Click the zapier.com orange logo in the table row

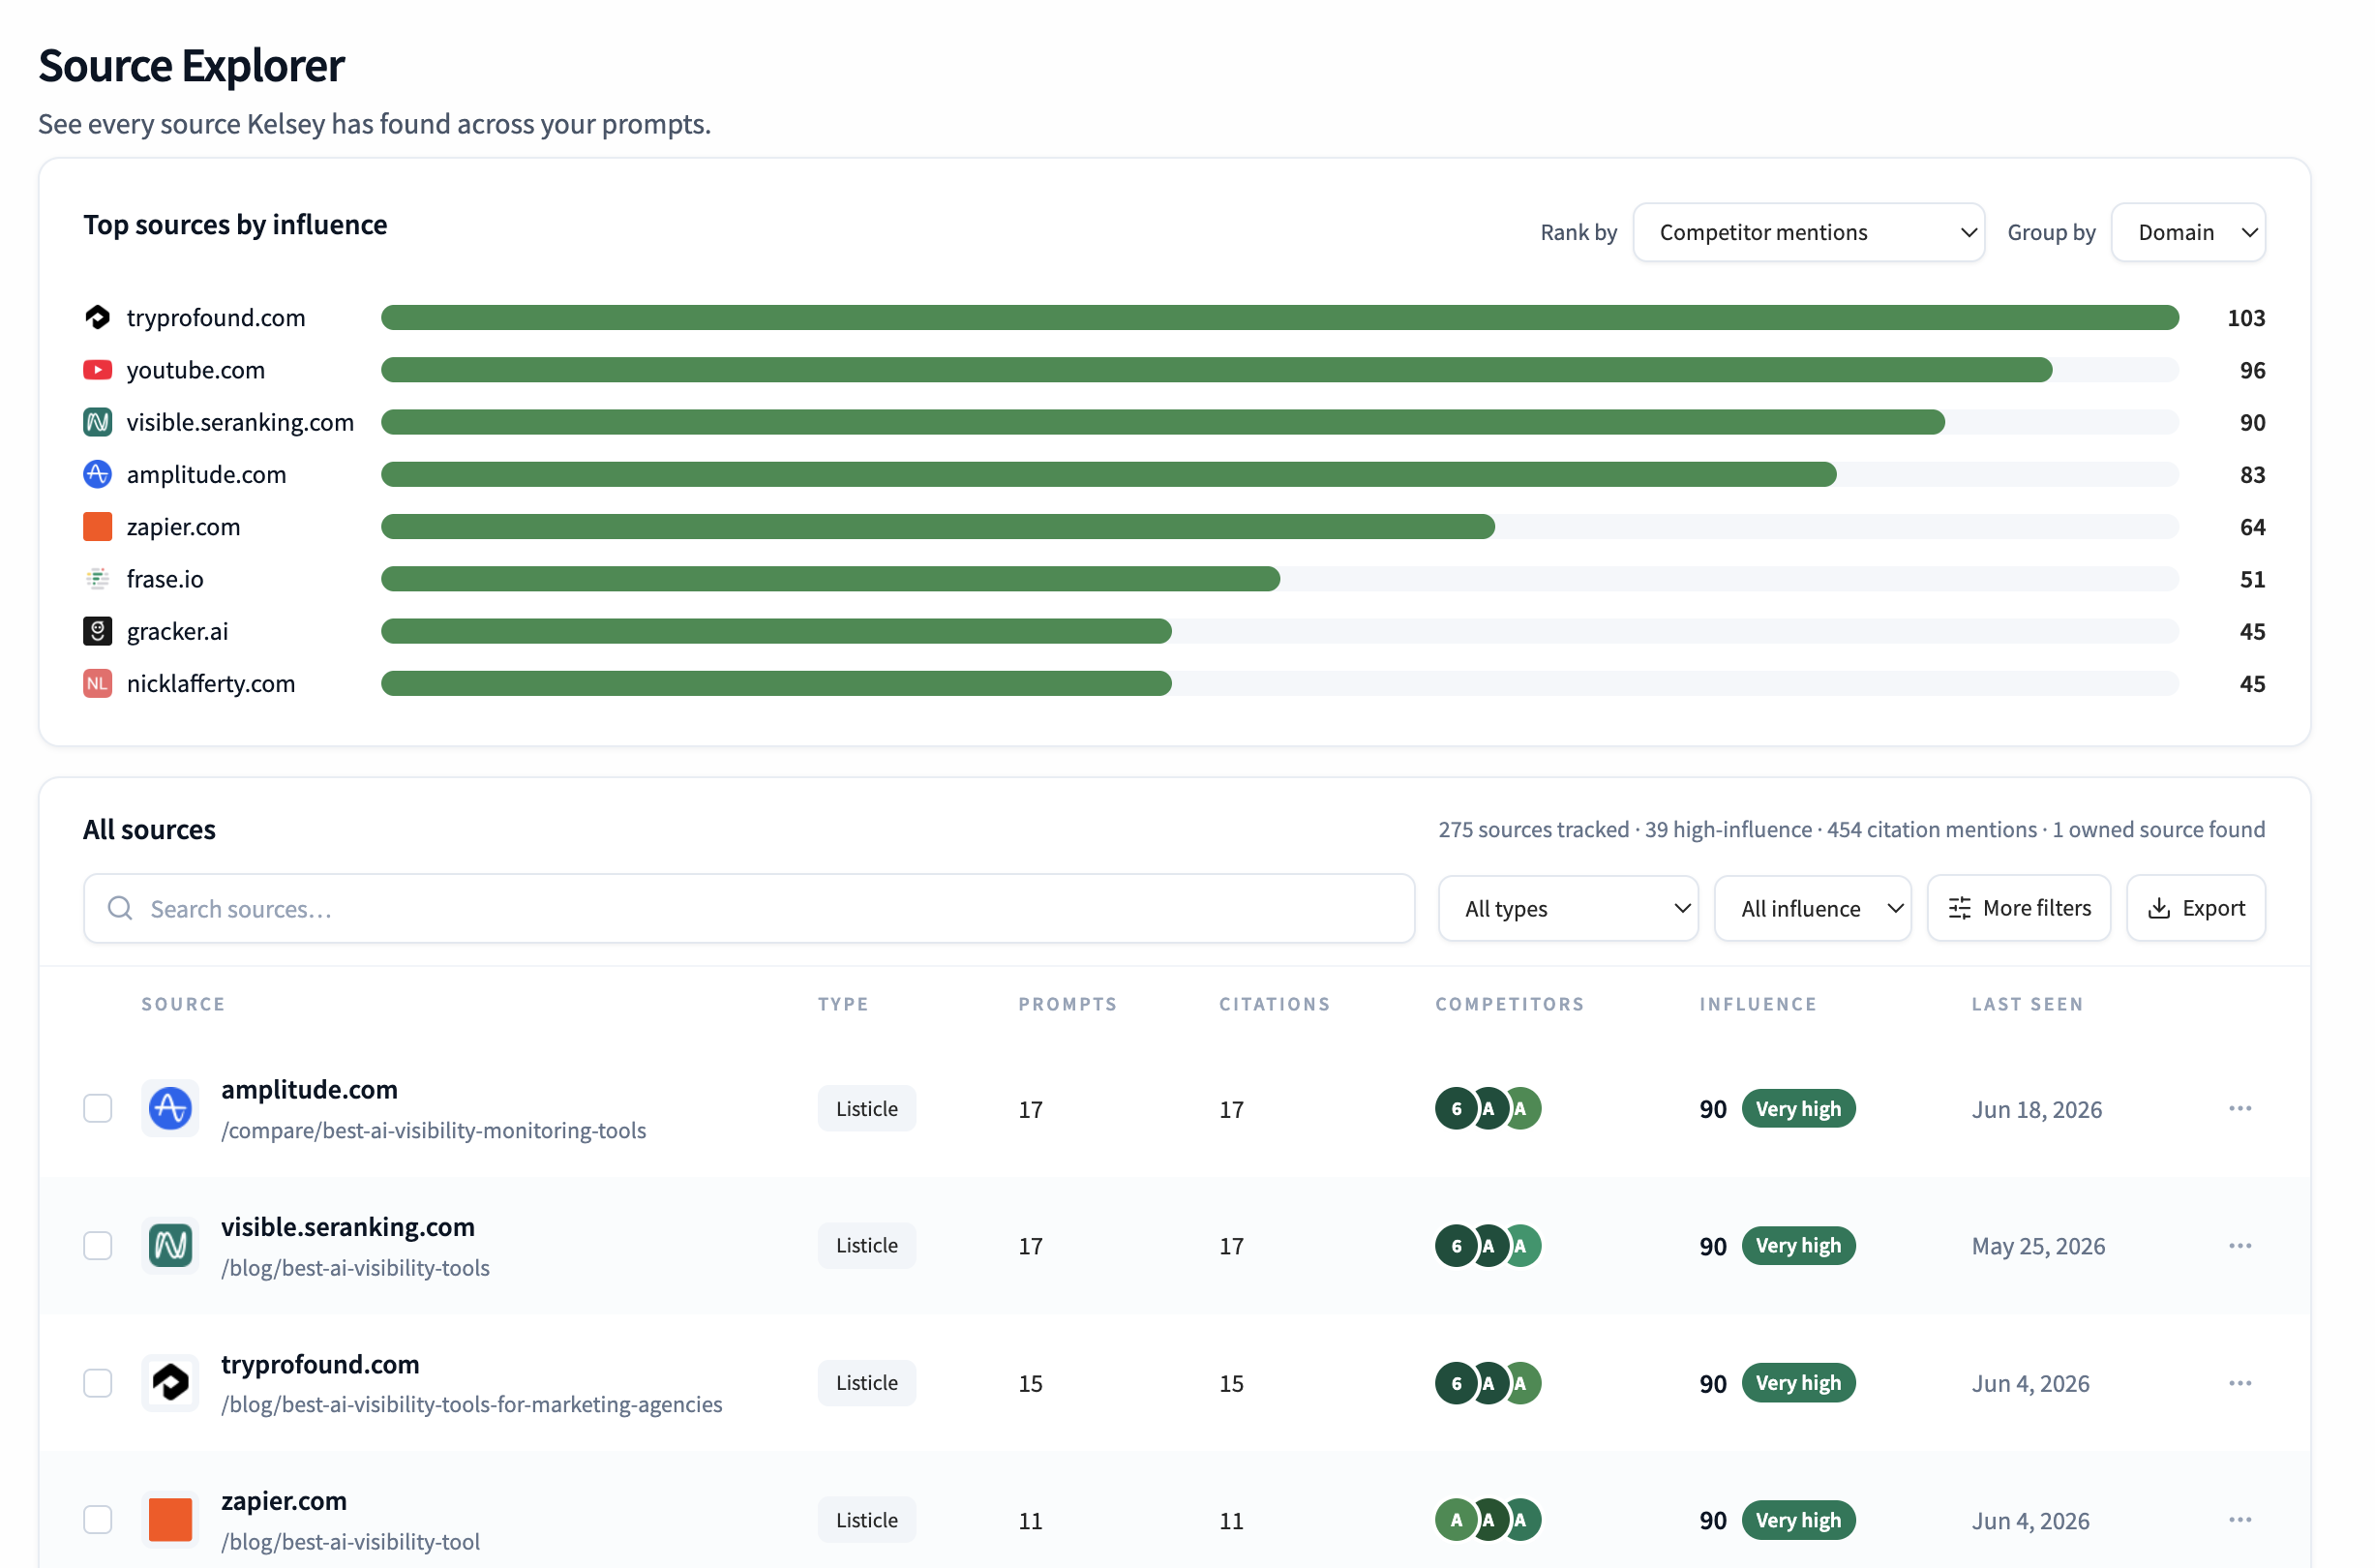[x=170, y=1520]
